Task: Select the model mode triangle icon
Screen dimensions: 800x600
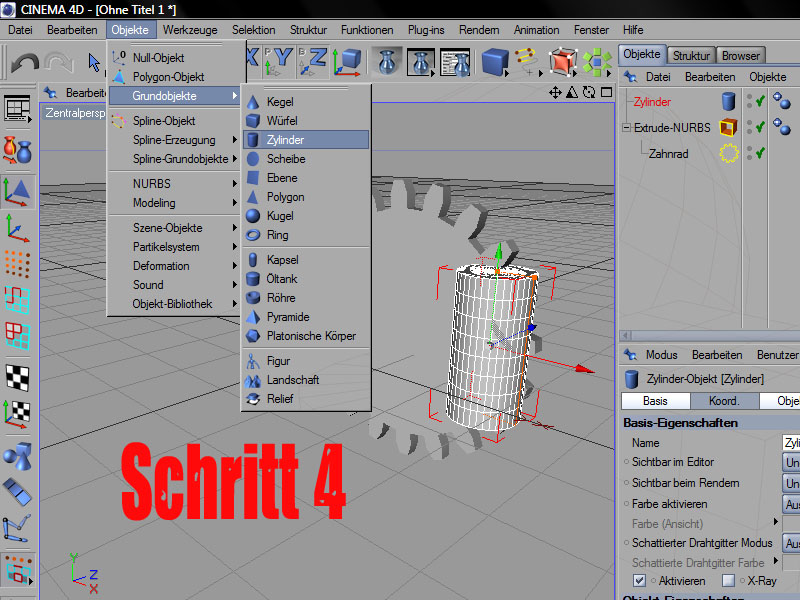Action: [x=17, y=191]
